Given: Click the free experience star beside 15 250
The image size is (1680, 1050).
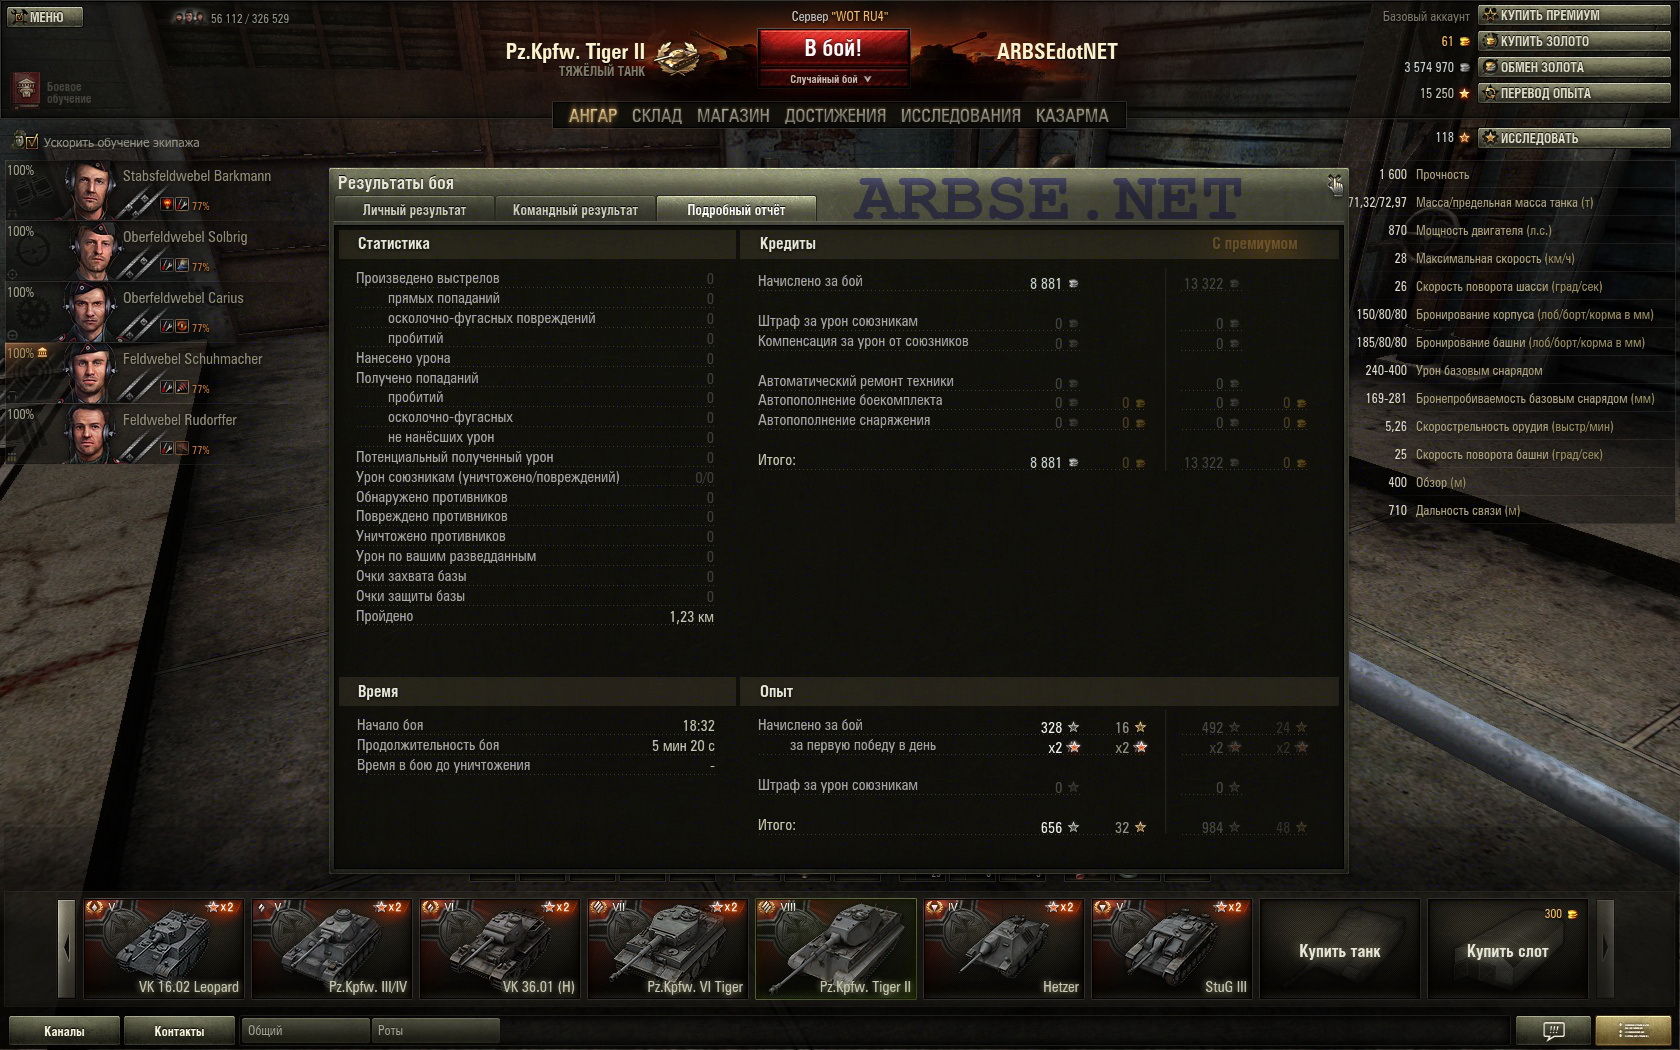Looking at the screenshot, I should (1465, 94).
